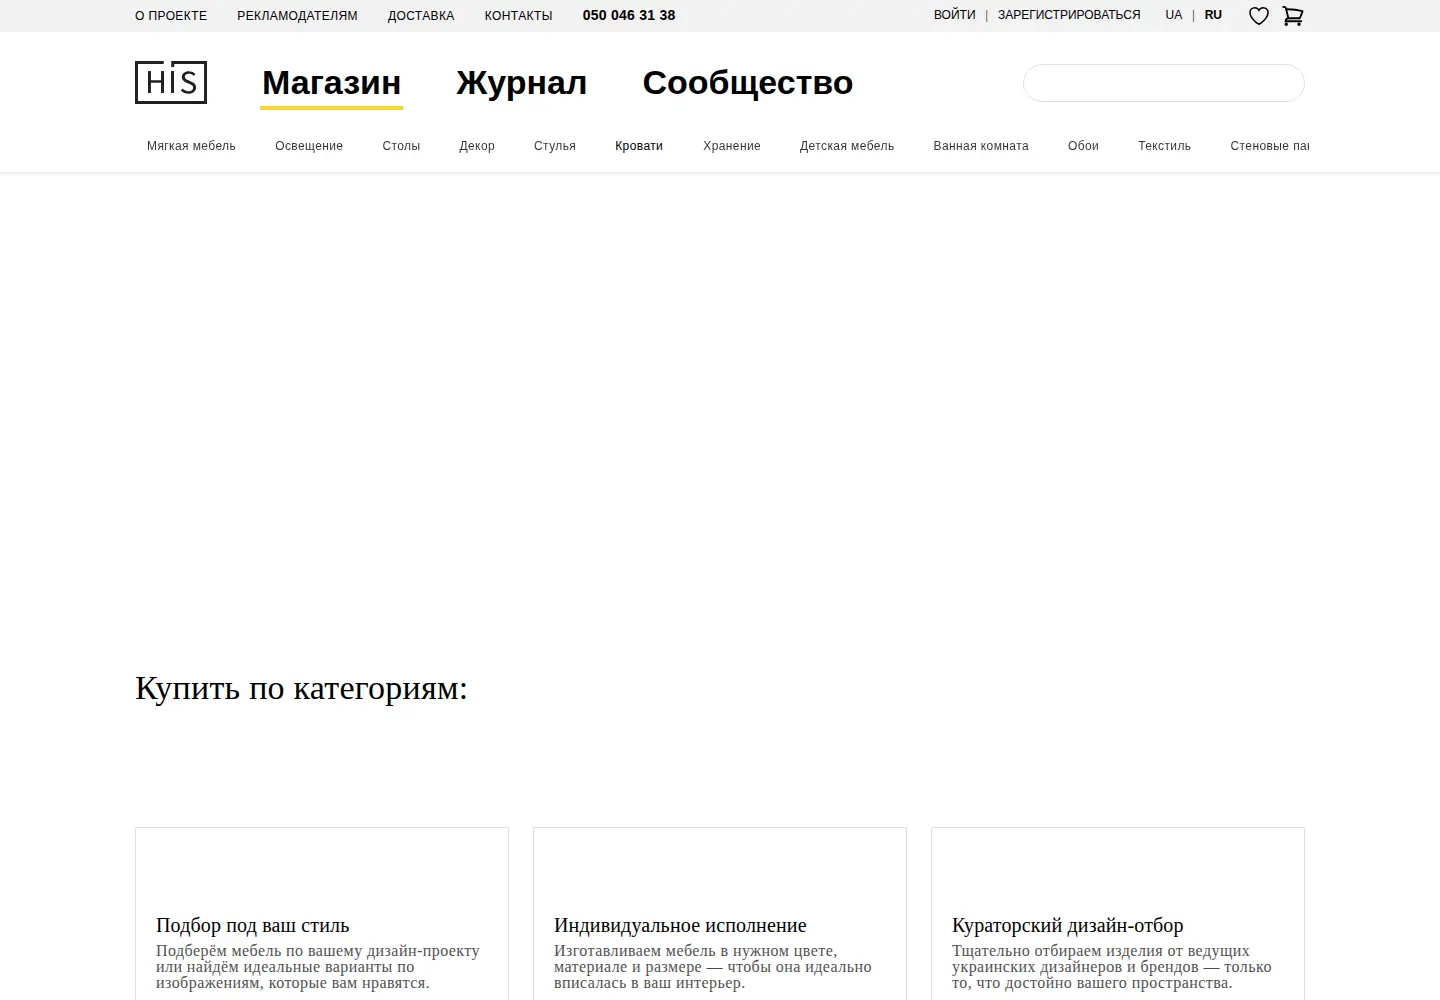
Task: Click Подбор под ваш стиль card title
Action: coord(253,926)
